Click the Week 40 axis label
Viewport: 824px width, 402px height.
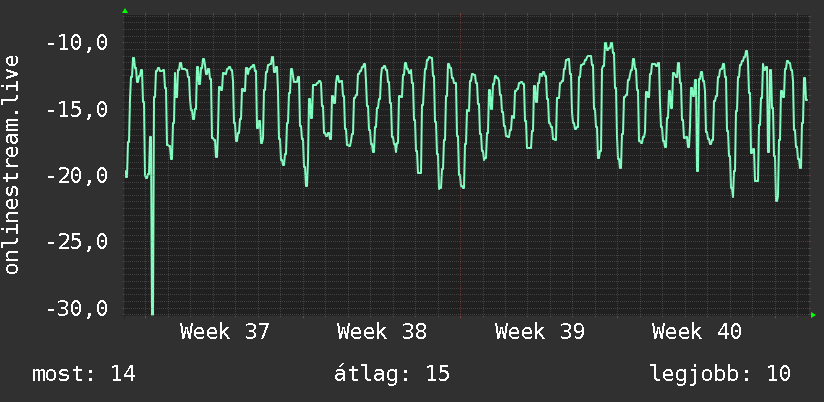coord(696,332)
